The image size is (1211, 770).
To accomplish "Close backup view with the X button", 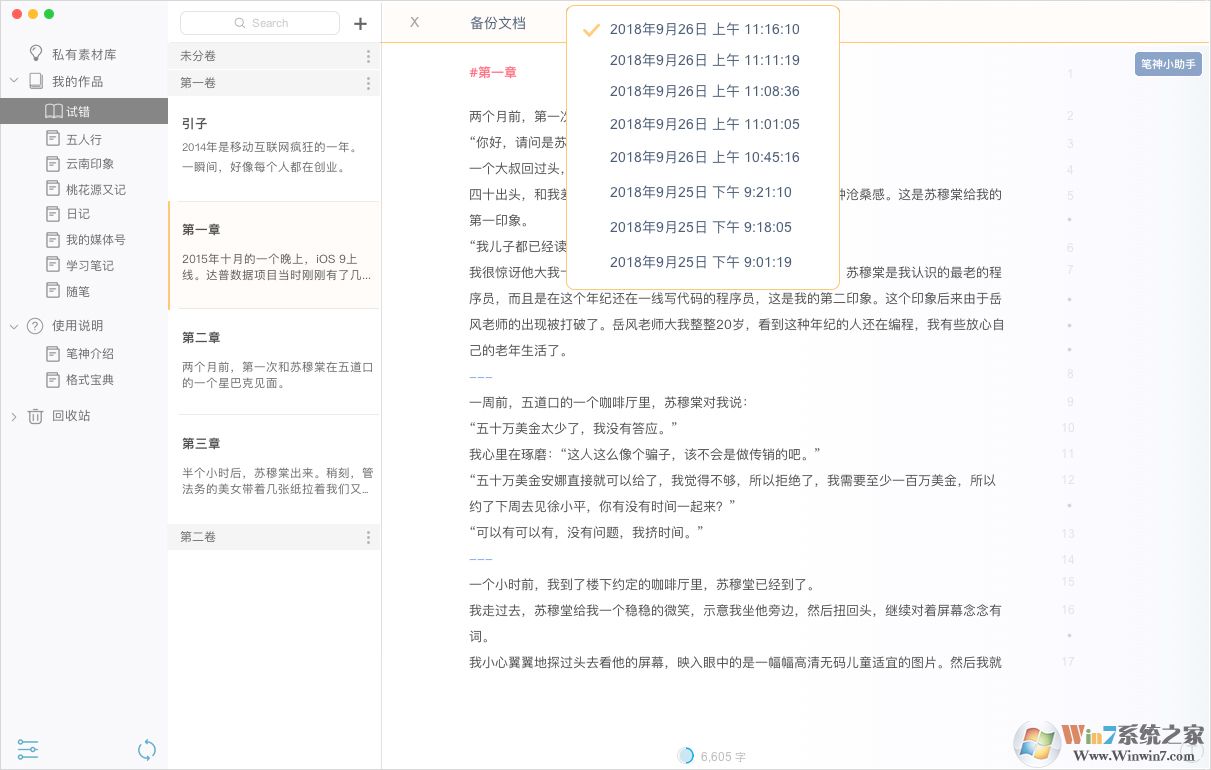I will 414,22.
